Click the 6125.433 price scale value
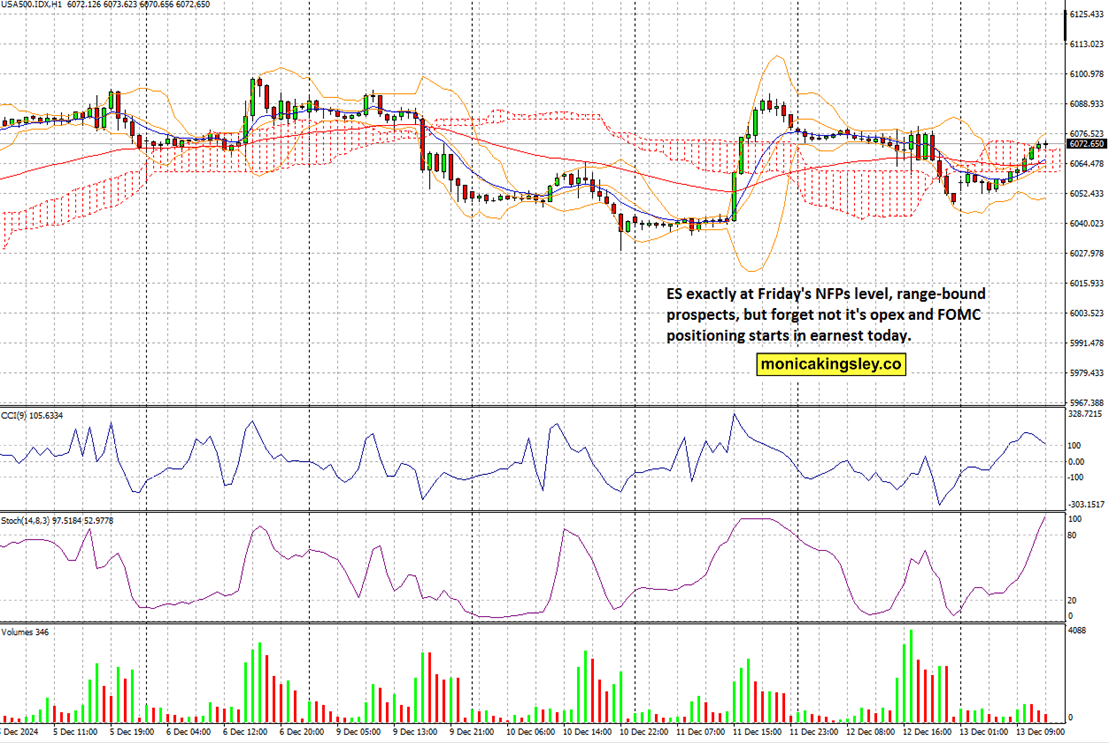The height and width of the screenshot is (743, 1109). (x=1085, y=13)
